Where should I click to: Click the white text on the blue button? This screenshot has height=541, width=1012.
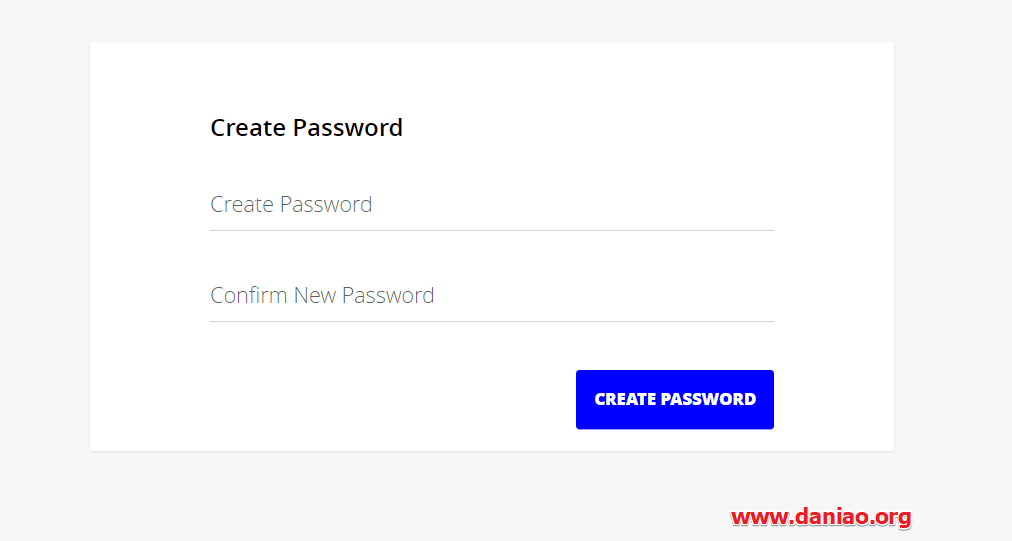675,400
